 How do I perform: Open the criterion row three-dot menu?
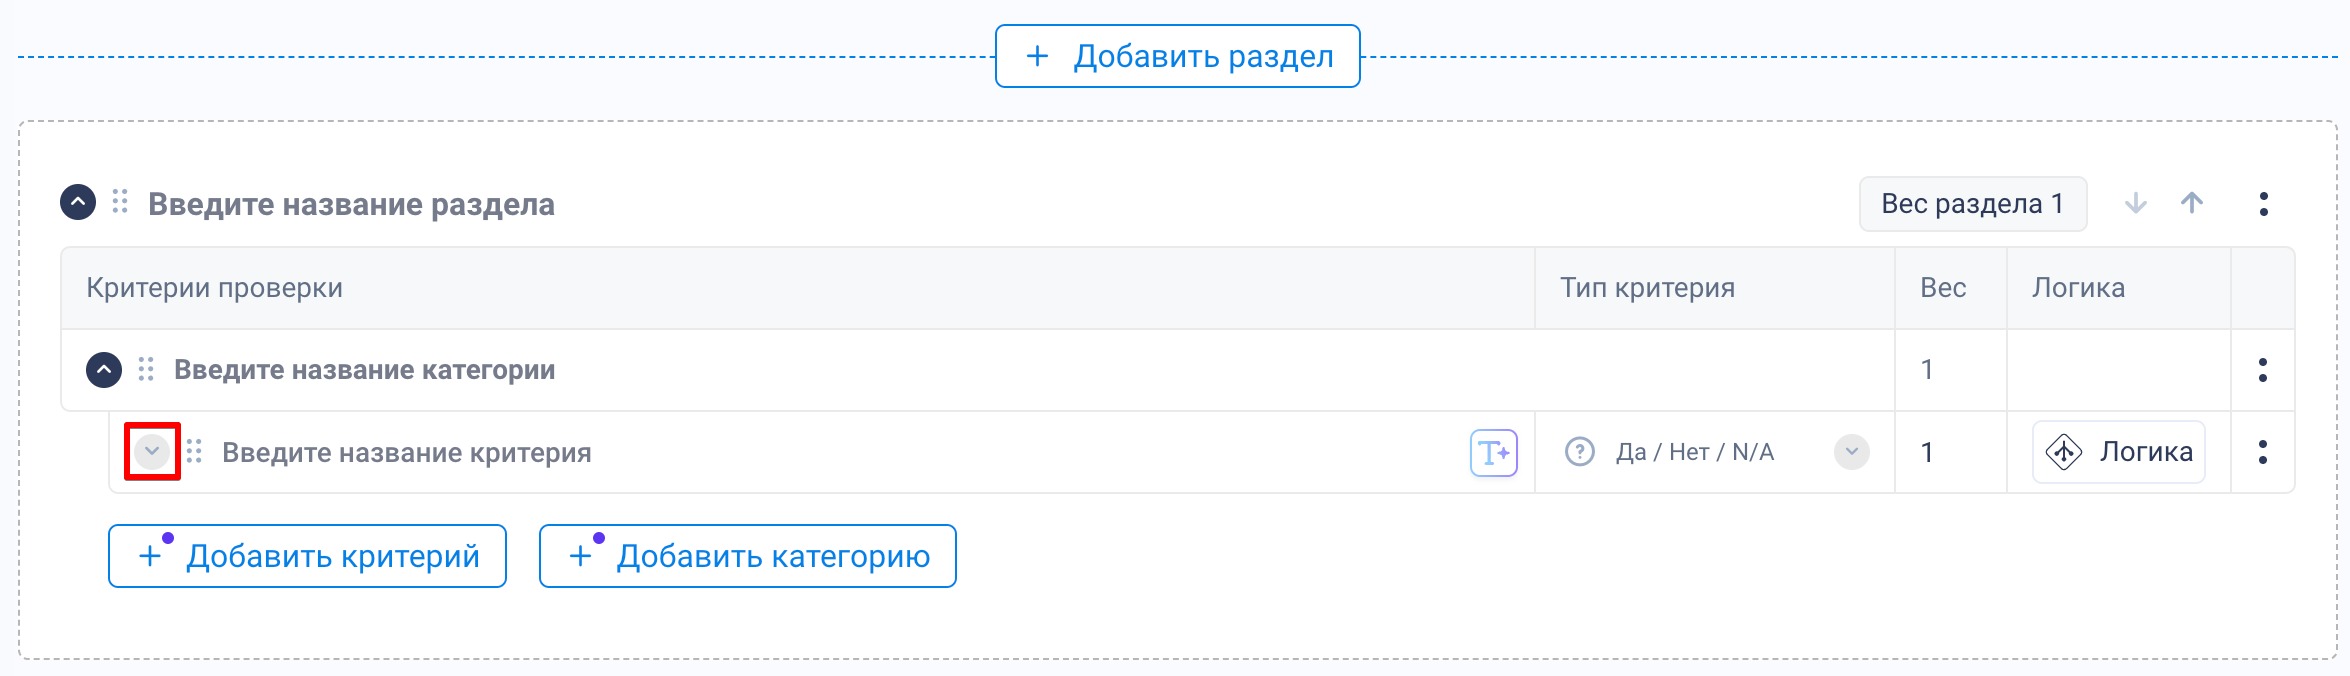pos(2262,452)
